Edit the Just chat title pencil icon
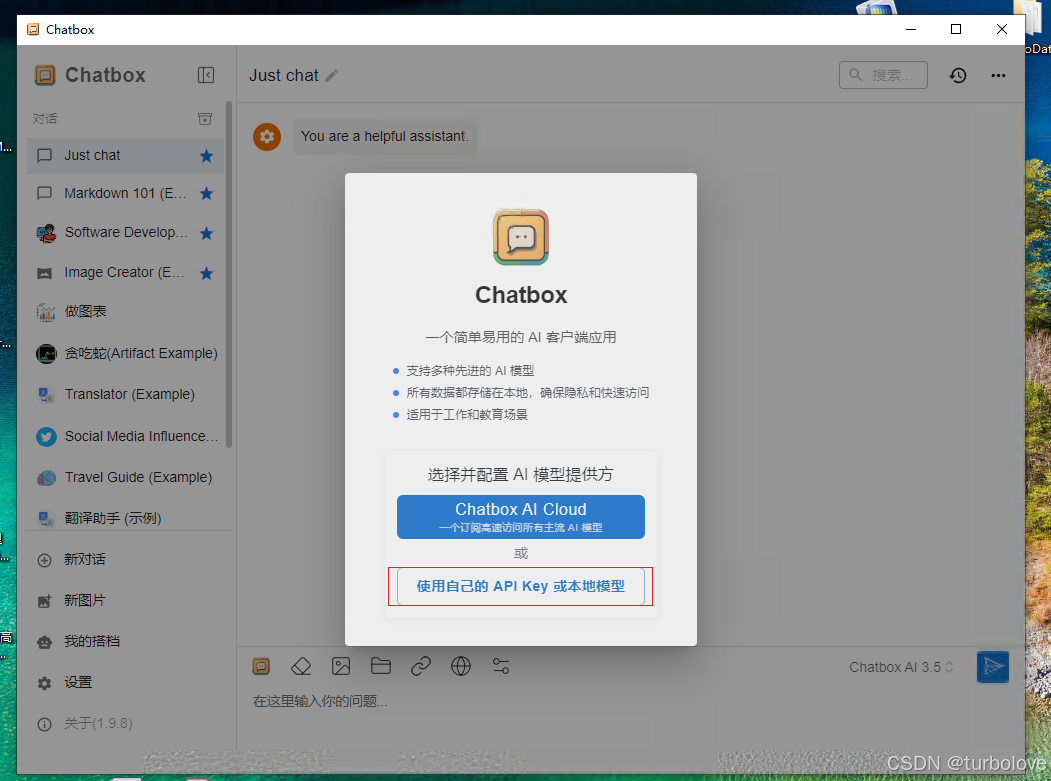Screen dimensions: 1051x781 click(331, 76)
